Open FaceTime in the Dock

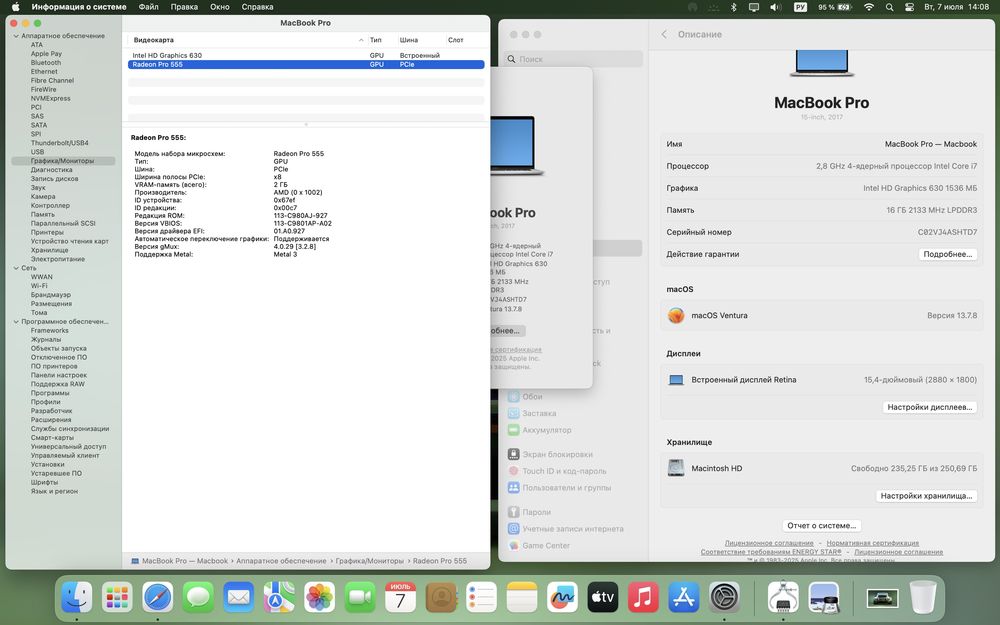click(360, 598)
